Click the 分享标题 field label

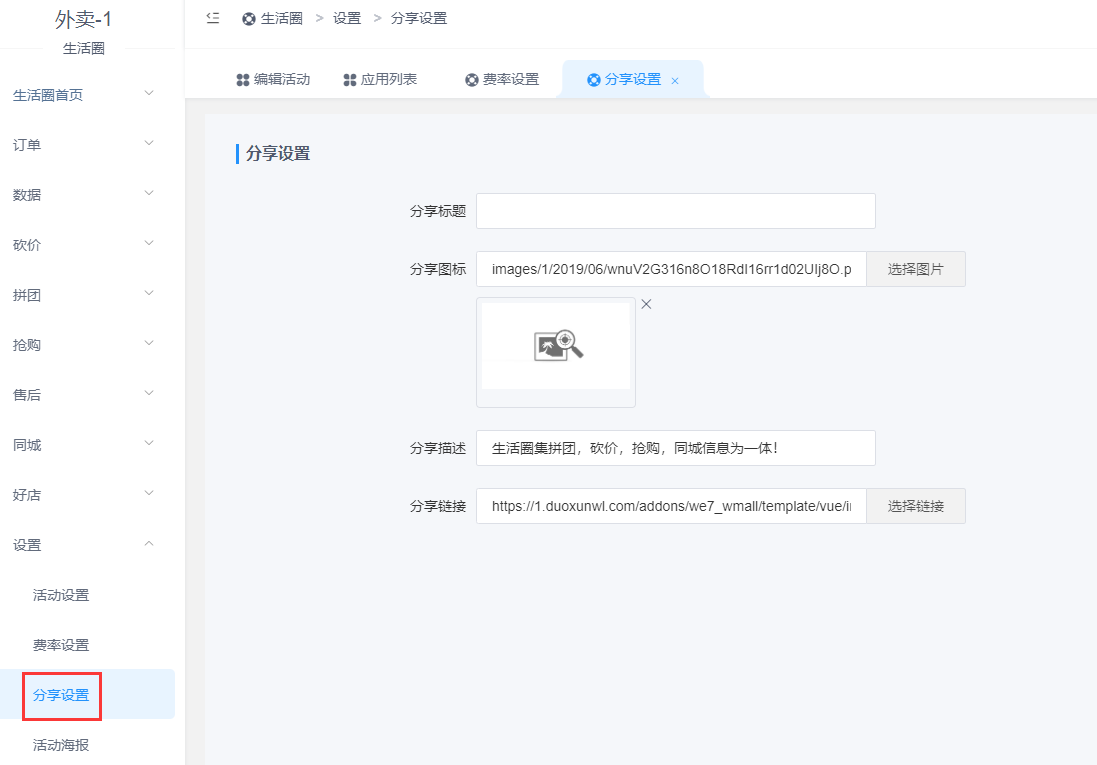click(x=438, y=211)
